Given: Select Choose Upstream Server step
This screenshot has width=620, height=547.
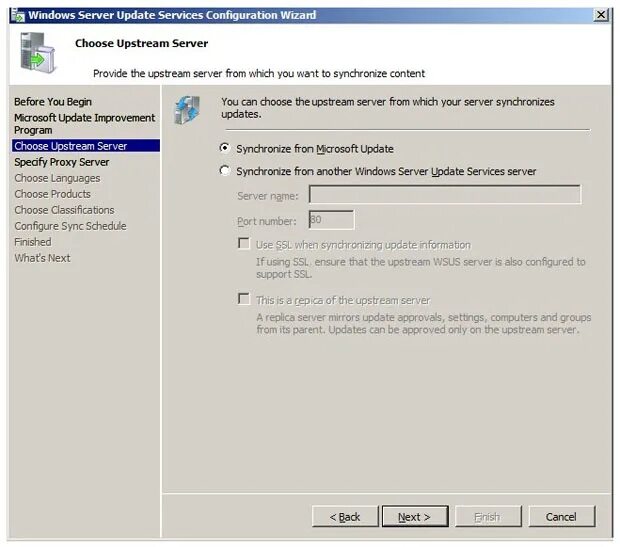Looking at the screenshot, I should tap(86, 146).
